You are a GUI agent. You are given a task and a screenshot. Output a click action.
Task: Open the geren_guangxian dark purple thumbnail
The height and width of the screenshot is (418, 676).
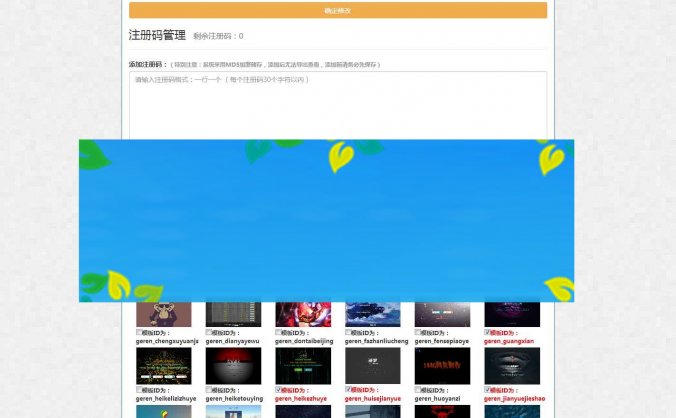pyautogui.click(x=512, y=314)
